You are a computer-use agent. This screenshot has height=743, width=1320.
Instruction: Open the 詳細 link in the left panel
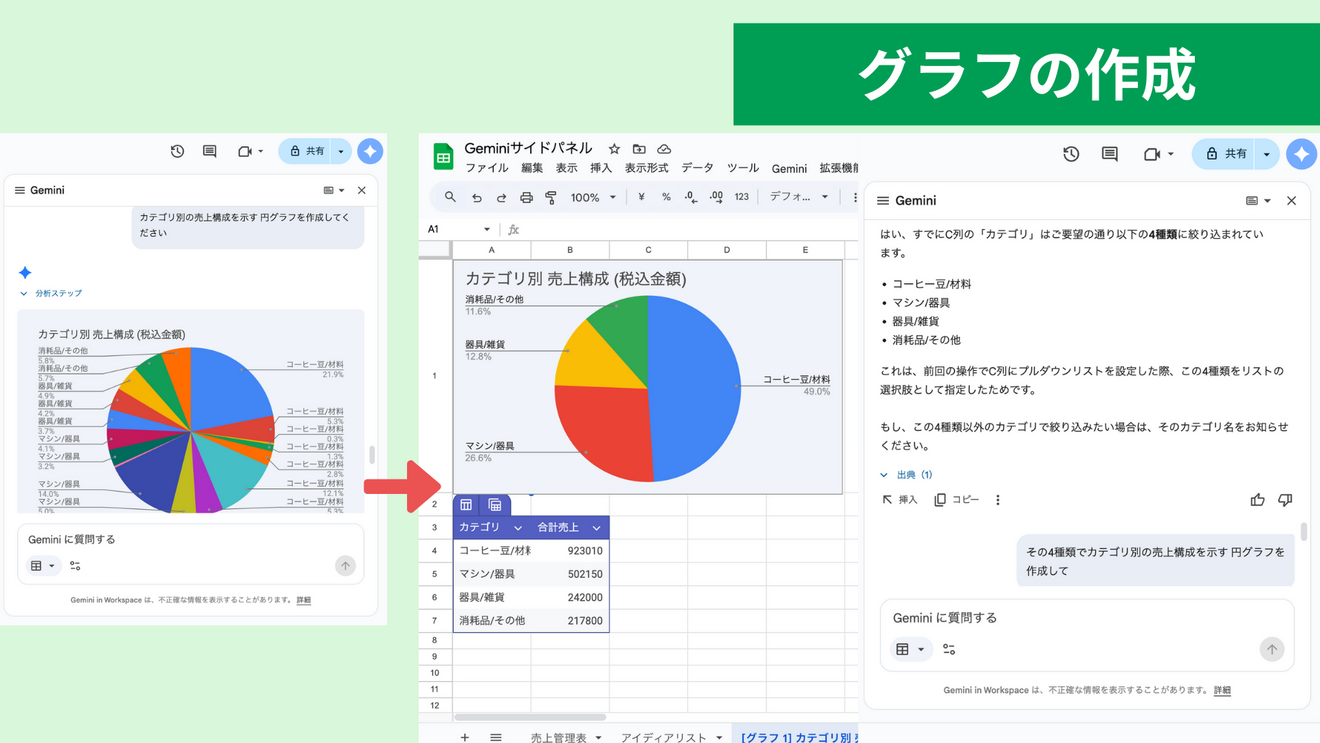(x=304, y=600)
